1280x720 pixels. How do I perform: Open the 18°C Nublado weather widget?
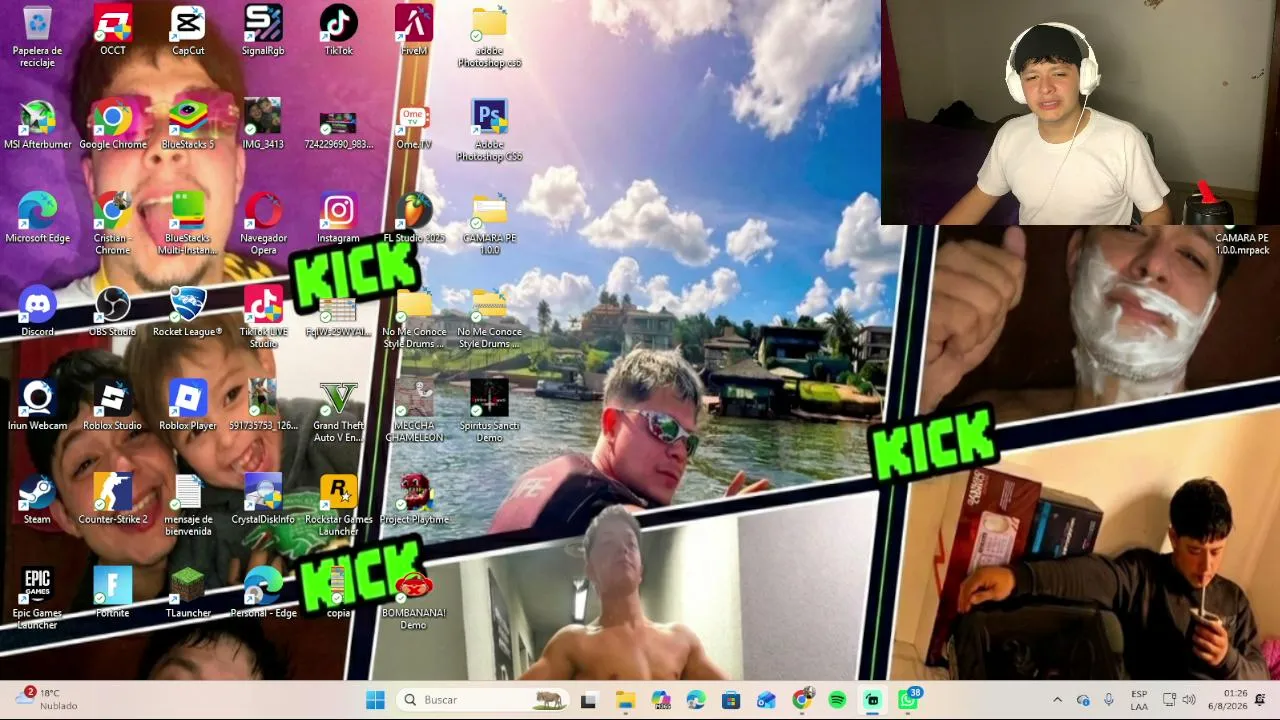click(x=48, y=699)
